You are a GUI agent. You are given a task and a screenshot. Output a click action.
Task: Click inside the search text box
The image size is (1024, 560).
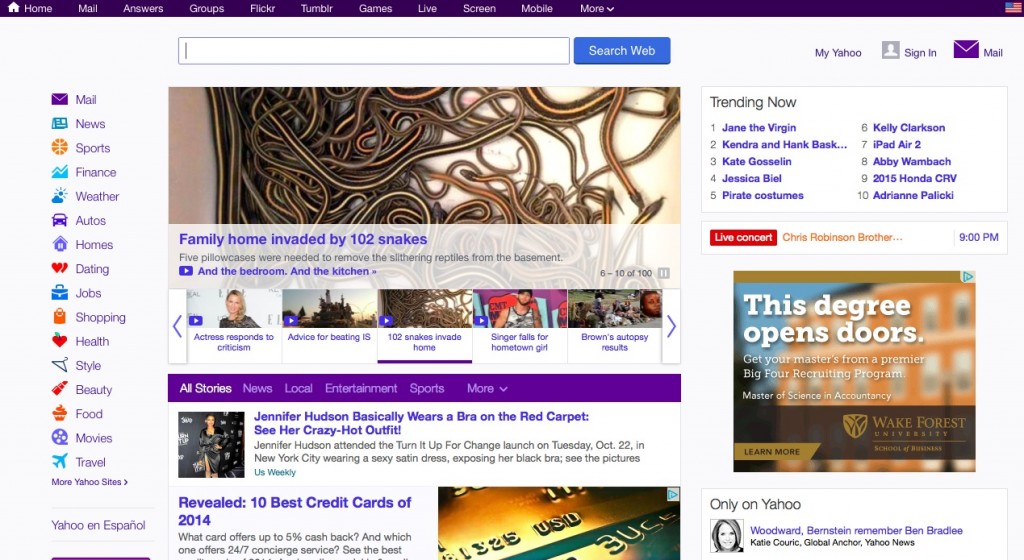coord(373,51)
